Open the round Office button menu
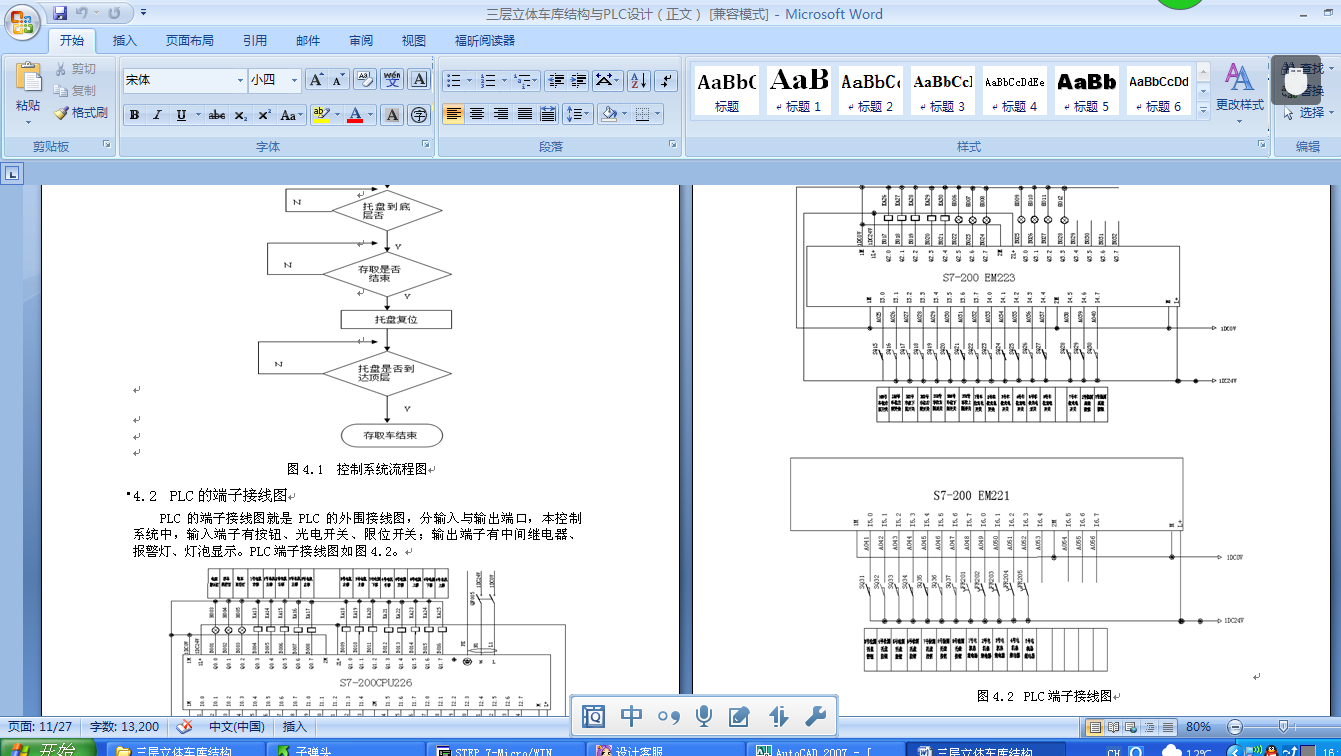This screenshot has width=1341, height=756. [23, 21]
